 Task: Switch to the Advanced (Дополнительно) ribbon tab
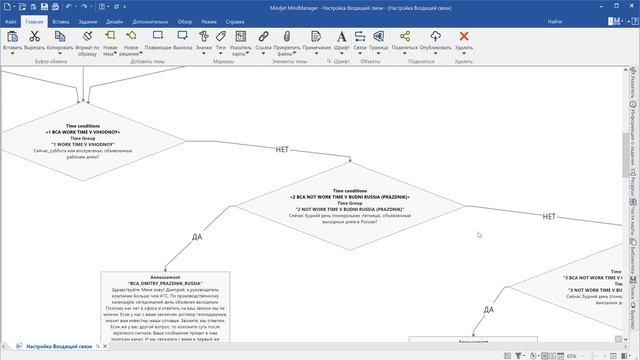click(150, 22)
